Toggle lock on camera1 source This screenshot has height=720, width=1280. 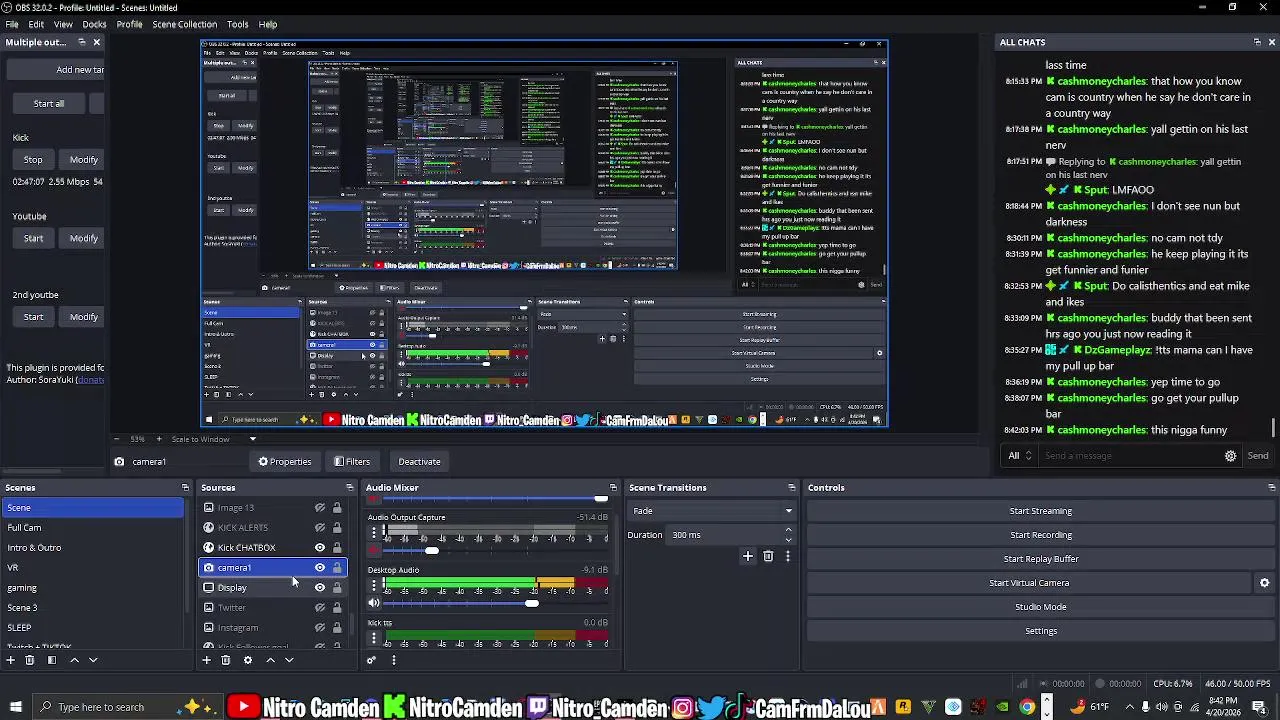coord(337,568)
